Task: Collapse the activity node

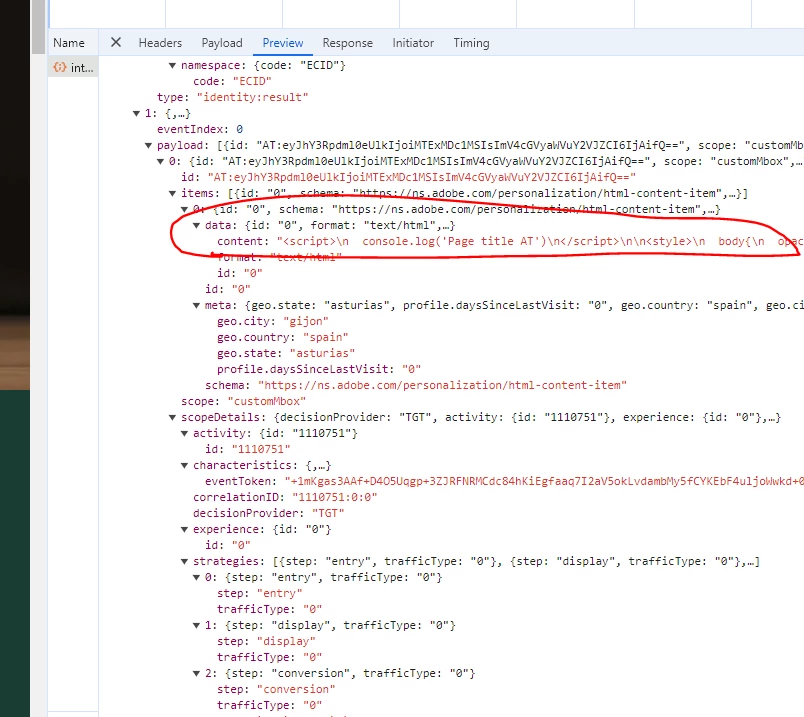Action: [184, 433]
